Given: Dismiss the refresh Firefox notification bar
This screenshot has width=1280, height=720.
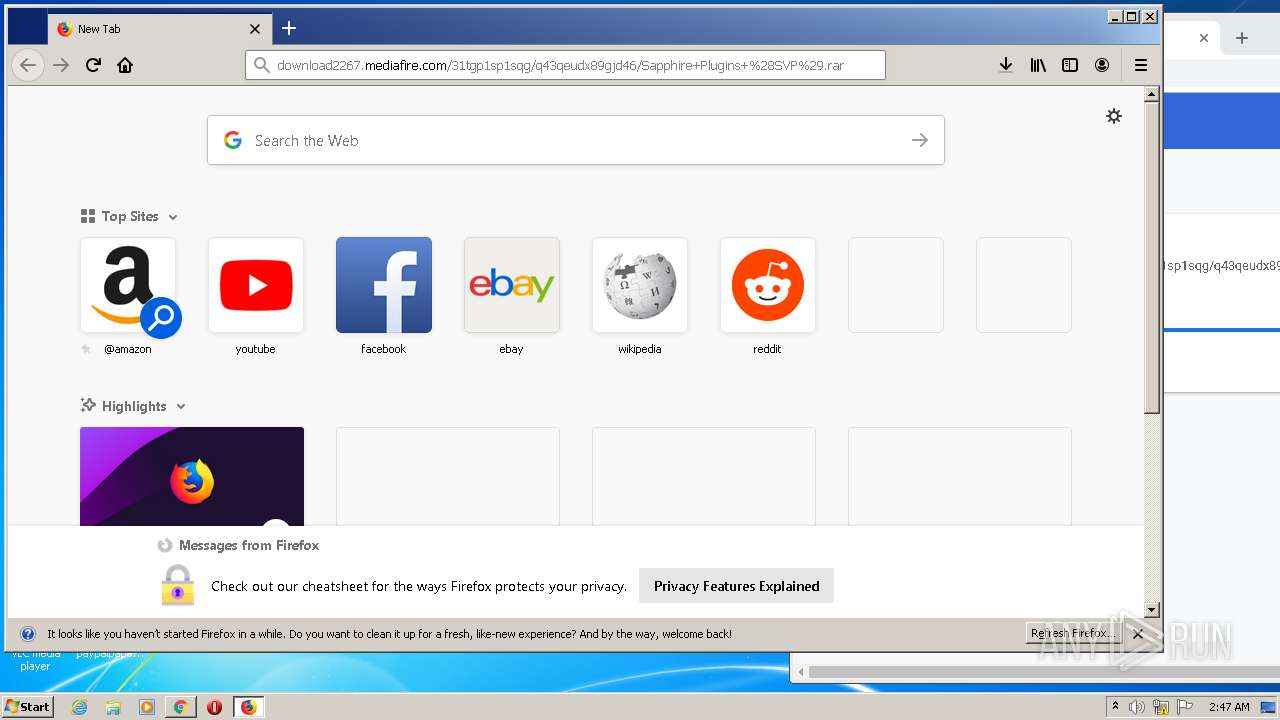Looking at the screenshot, I should click(1138, 634).
